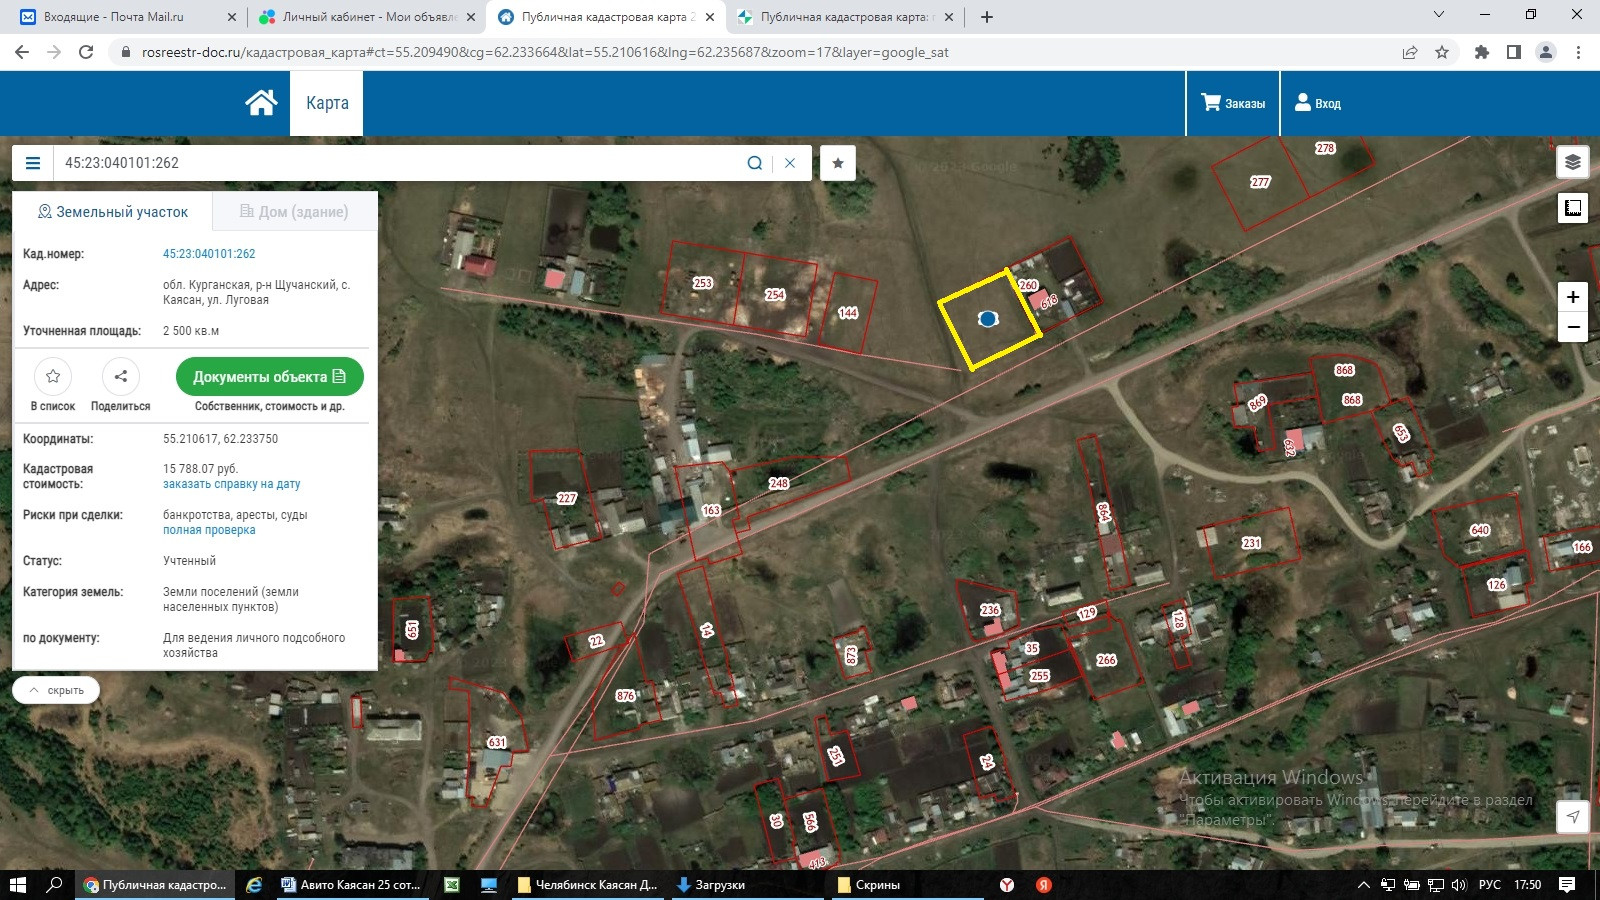
Task: Open the Chrome profile avatar menu
Action: click(x=1546, y=52)
